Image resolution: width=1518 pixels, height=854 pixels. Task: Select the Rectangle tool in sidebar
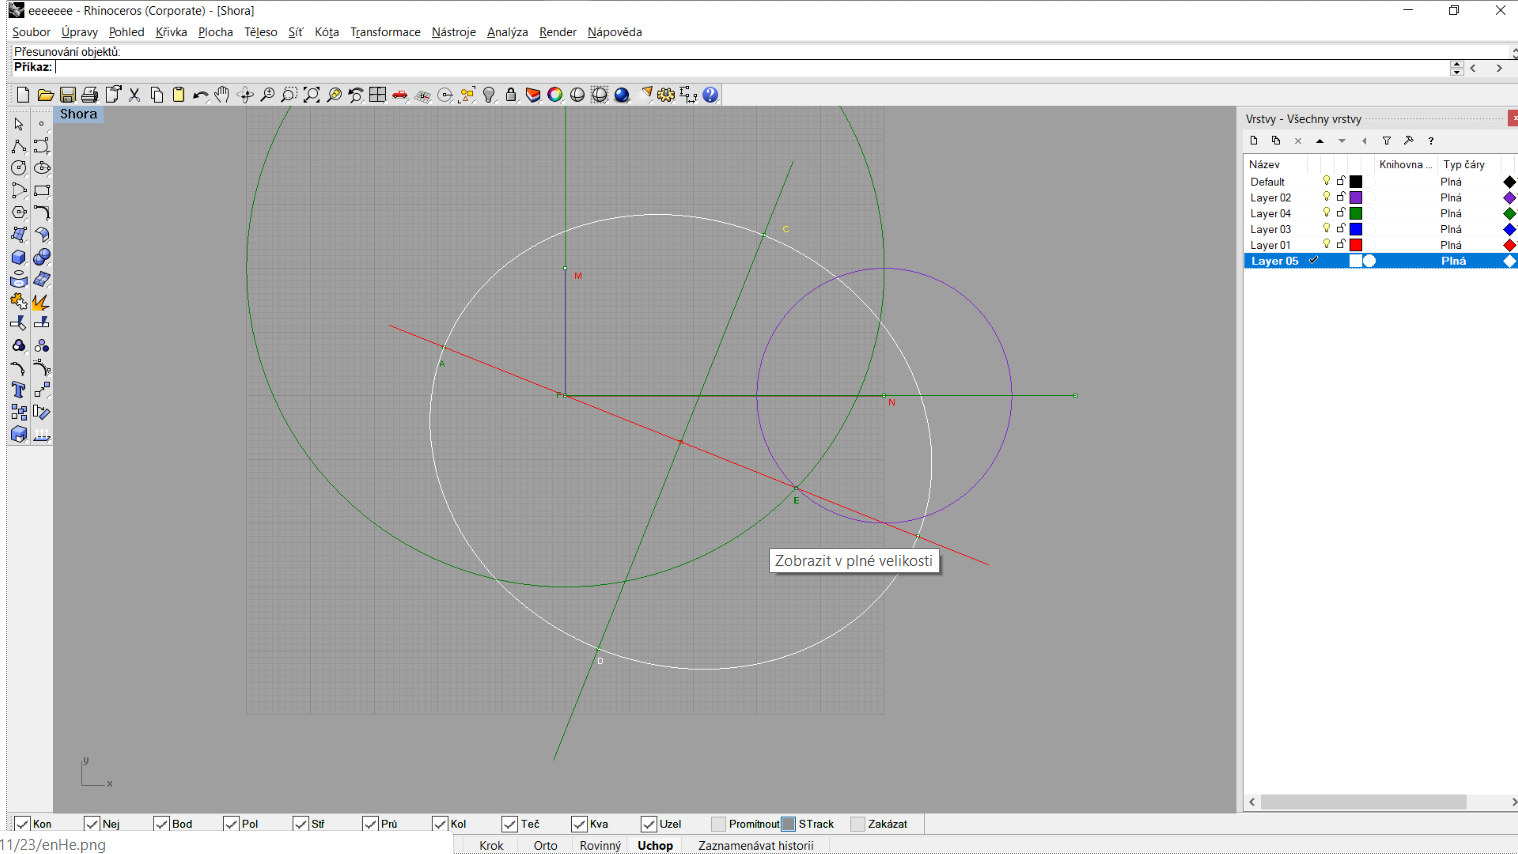(x=41, y=190)
